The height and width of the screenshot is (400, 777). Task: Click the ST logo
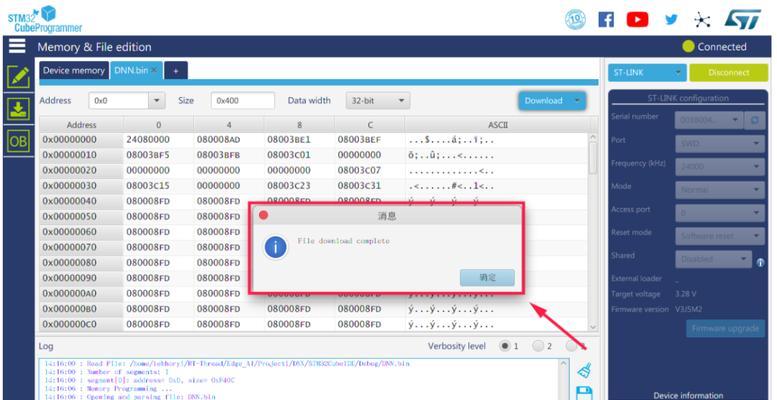coord(743,19)
